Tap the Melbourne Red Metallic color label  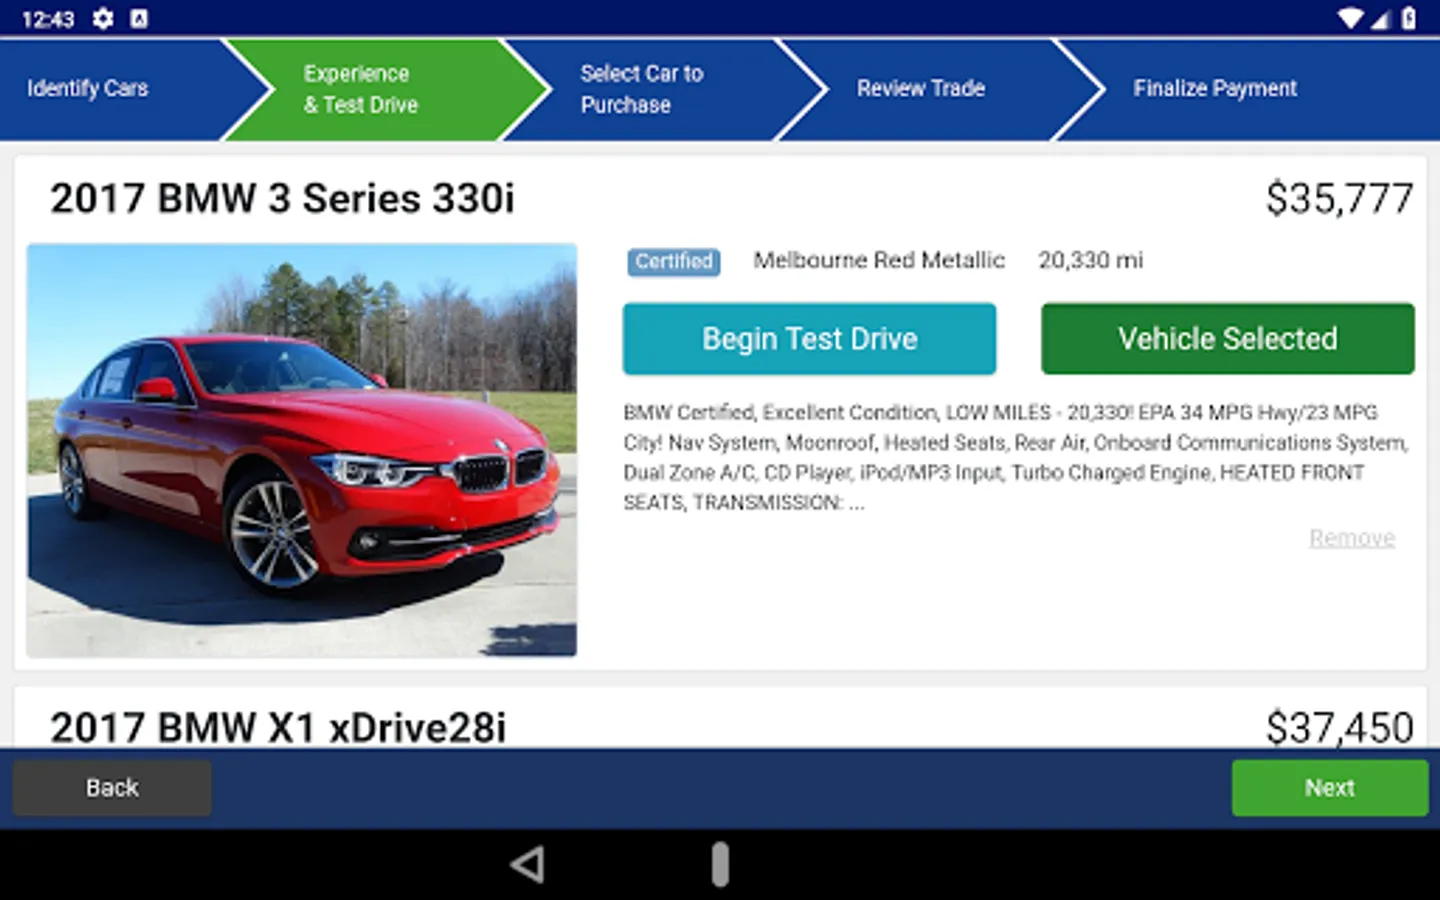[879, 260]
